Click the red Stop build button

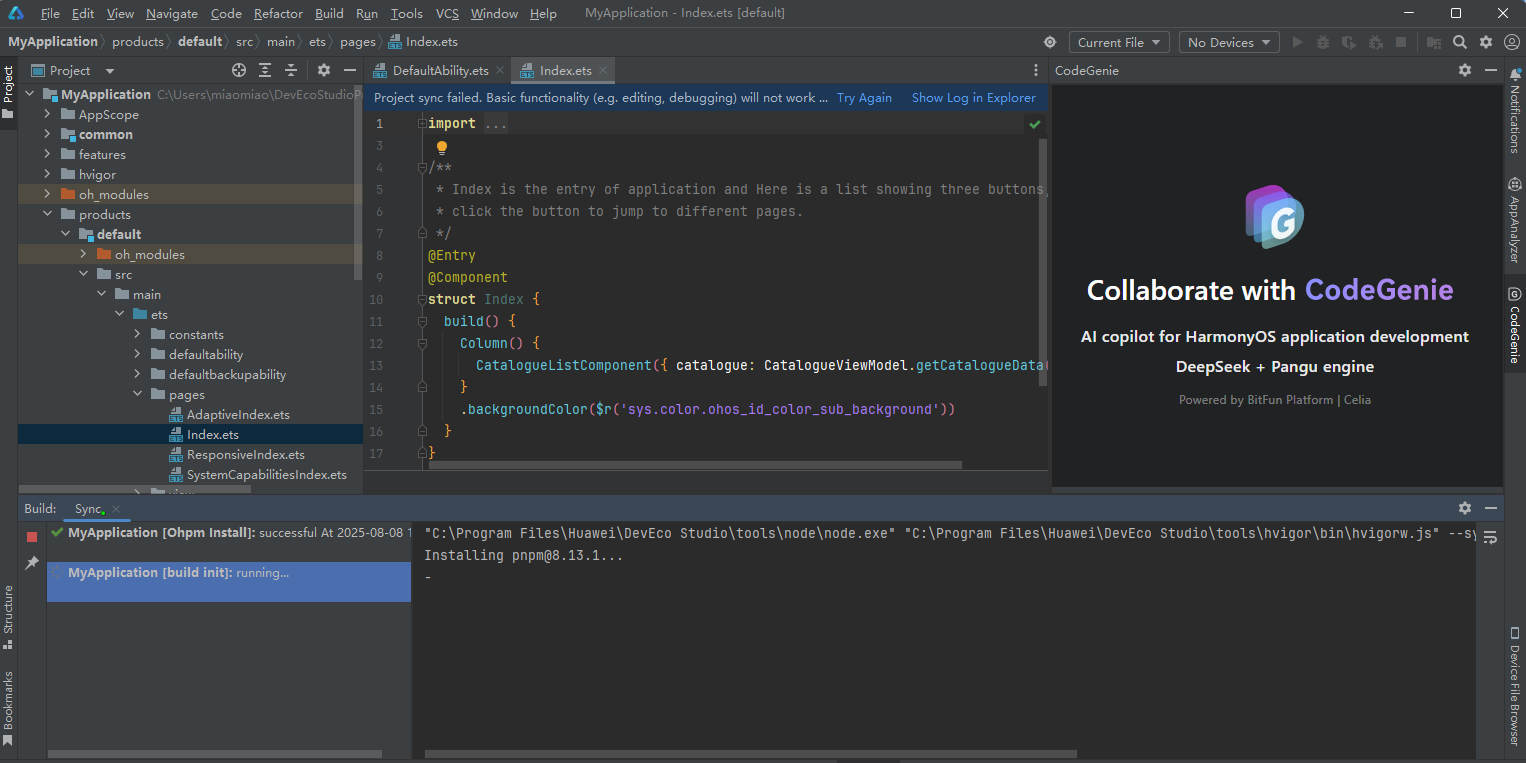32,537
